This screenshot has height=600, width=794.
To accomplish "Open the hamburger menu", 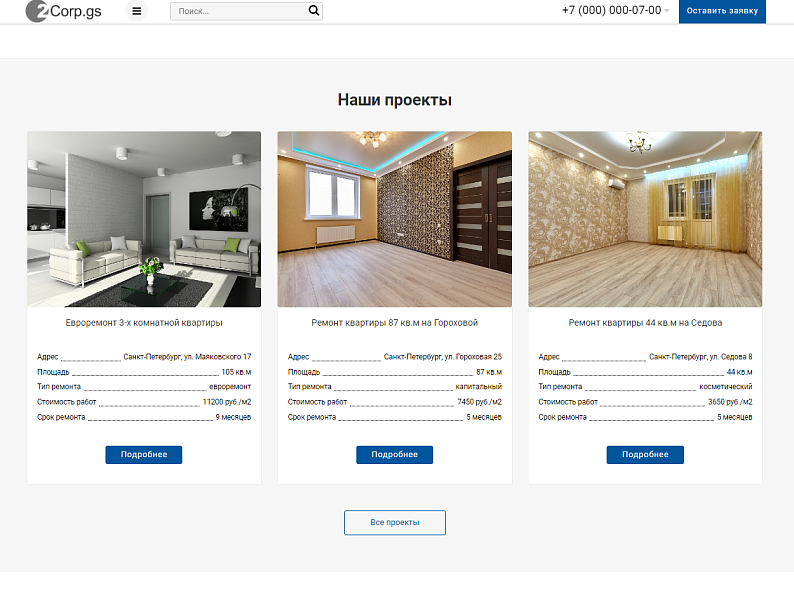I will click(x=137, y=11).
